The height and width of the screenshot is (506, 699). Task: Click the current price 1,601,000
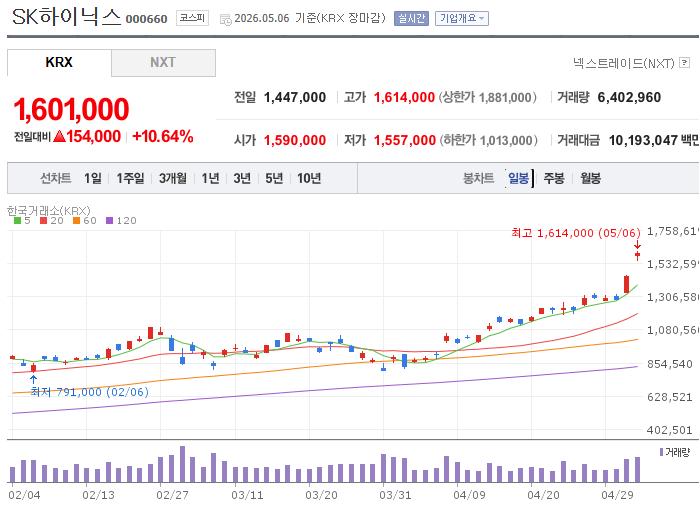71,109
